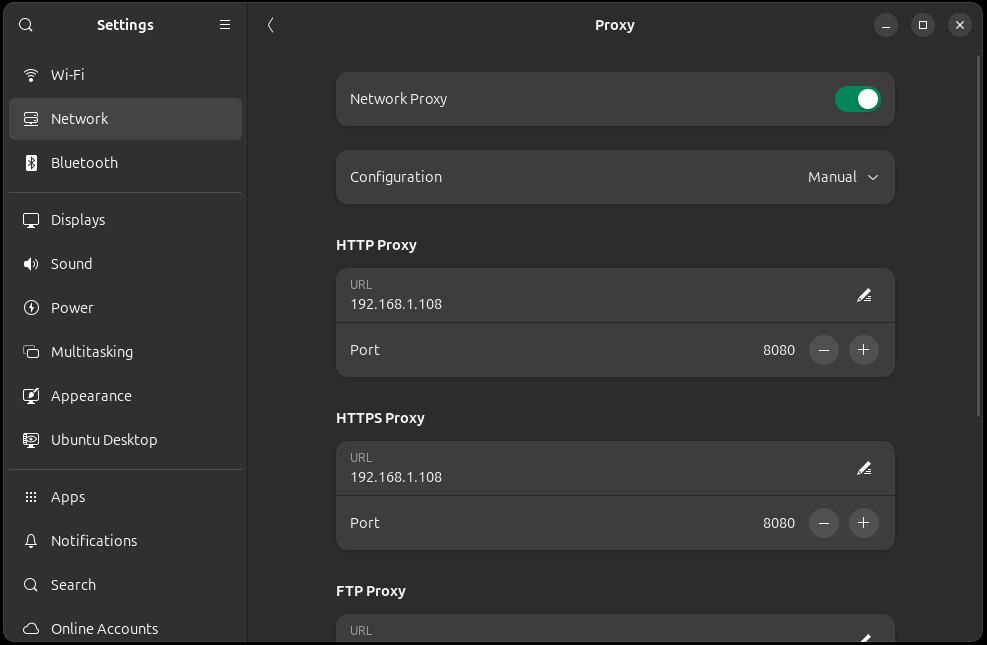Increase the HTTP Proxy port with plus
Viewport: 987px width, 645px height.
[864, 350]
